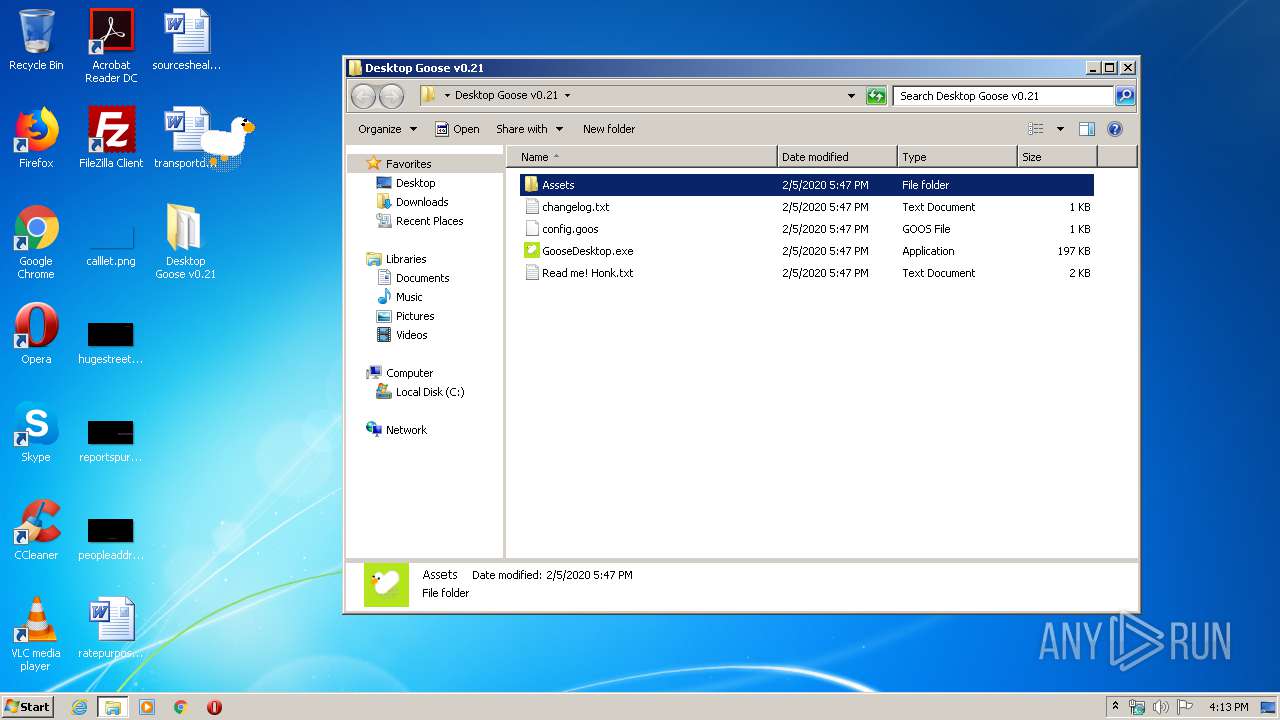Sort files by Date modified column
The image size is (1280, 720).
(837, 157)
